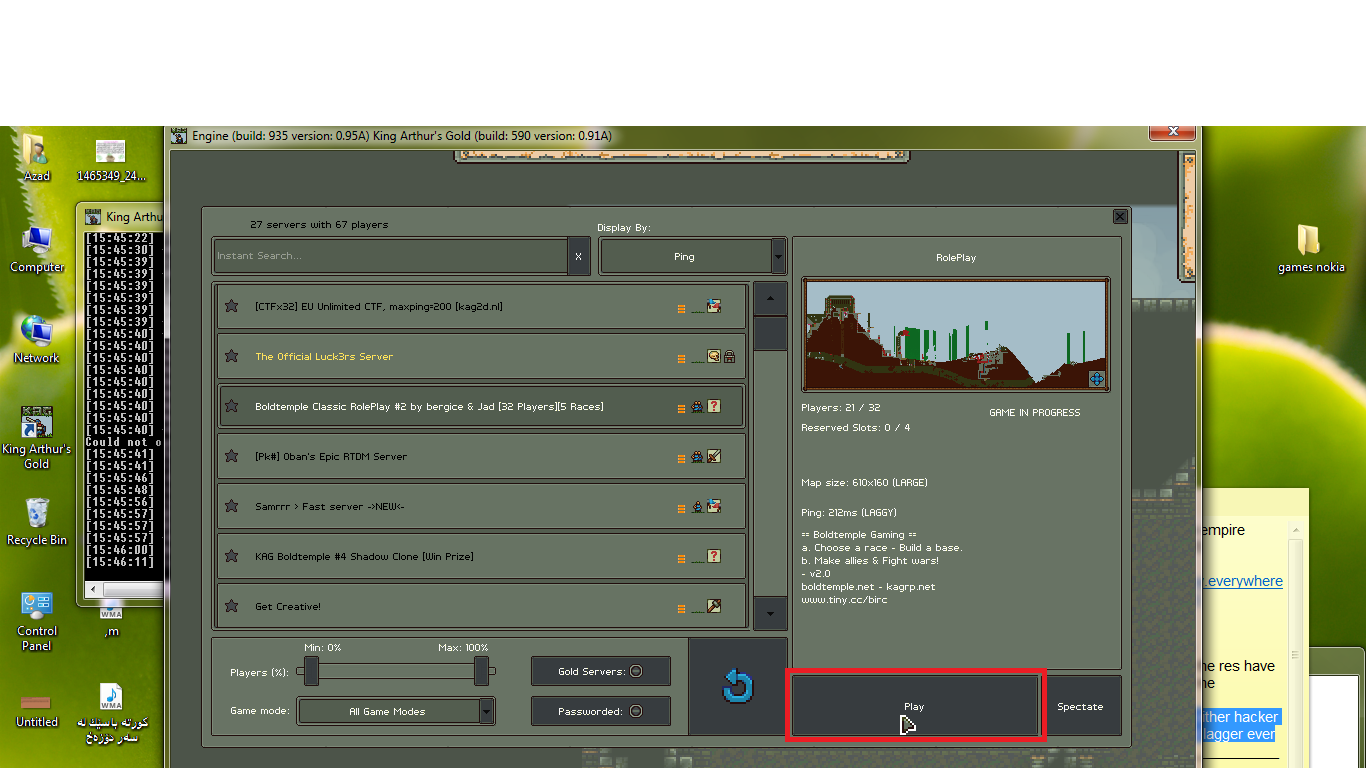Select the Control Panel desktop icon
Screen dimensions: 1366x768
click(x=37, y=621)
